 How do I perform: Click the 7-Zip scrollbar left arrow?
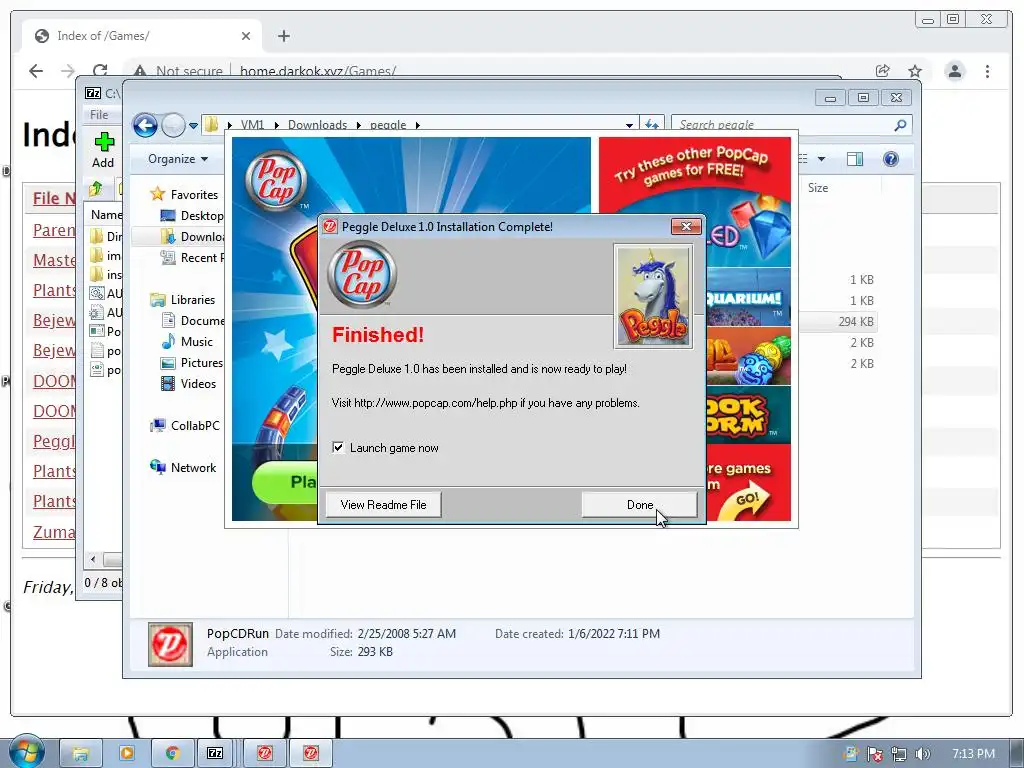click(x=93, y=560)
